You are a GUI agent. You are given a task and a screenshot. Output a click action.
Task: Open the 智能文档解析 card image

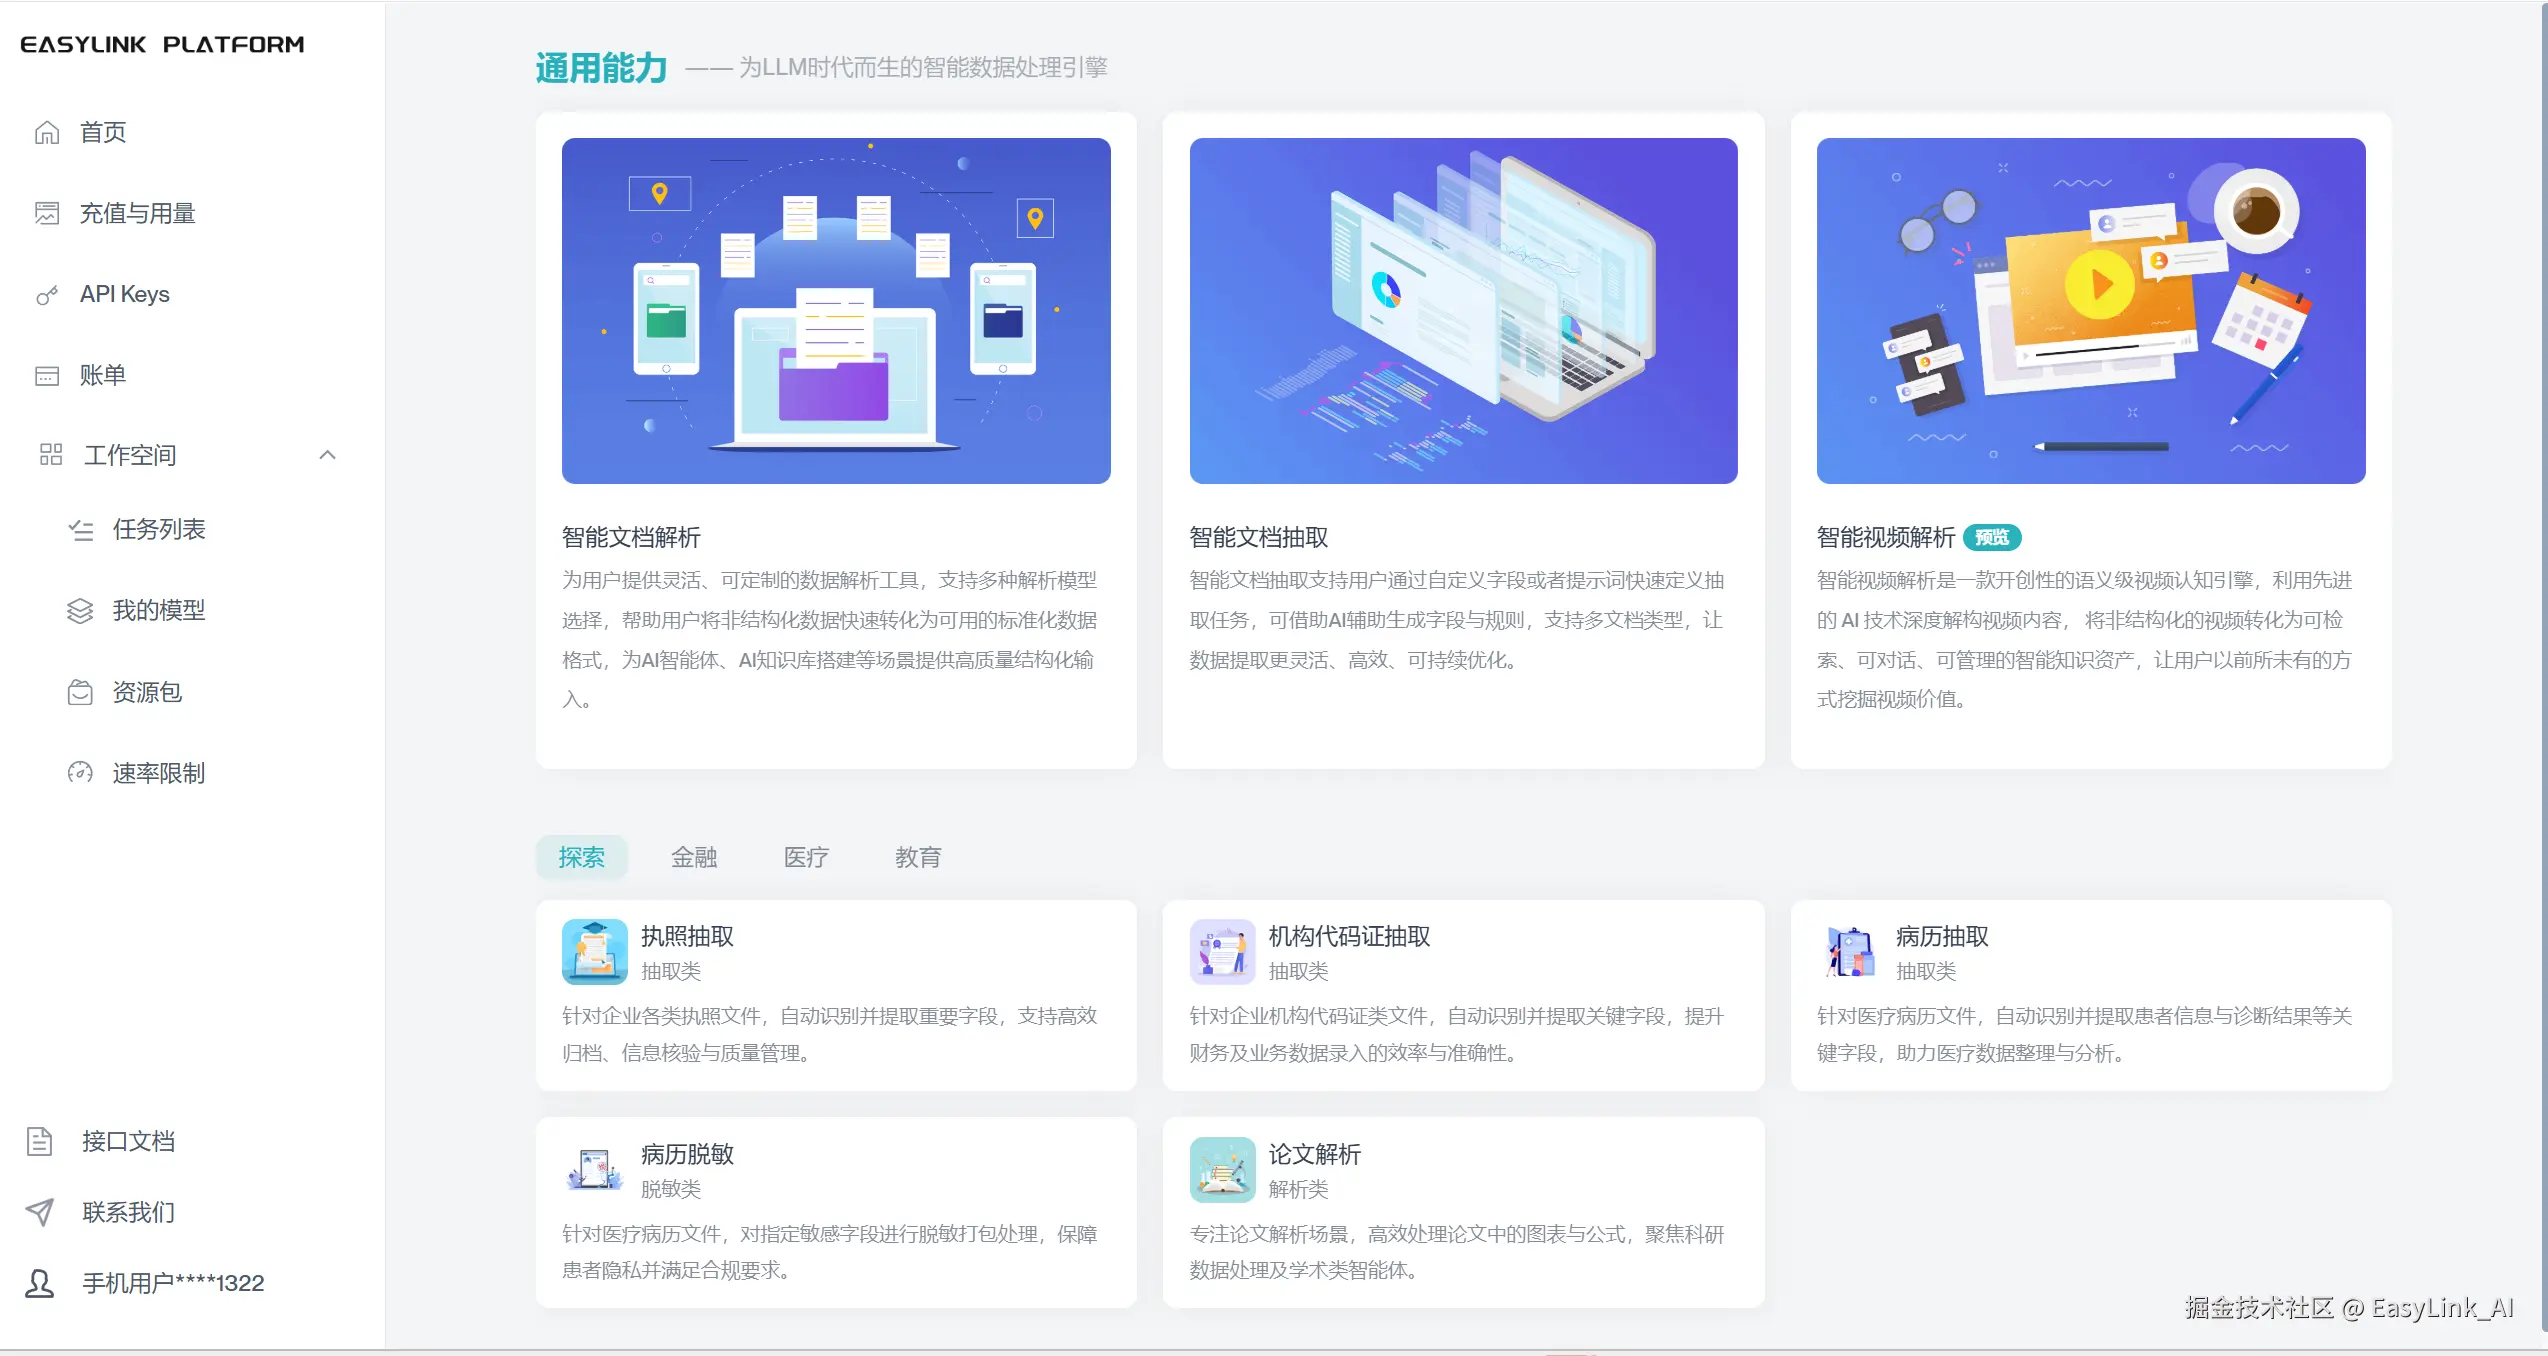(x=836, y=311)
